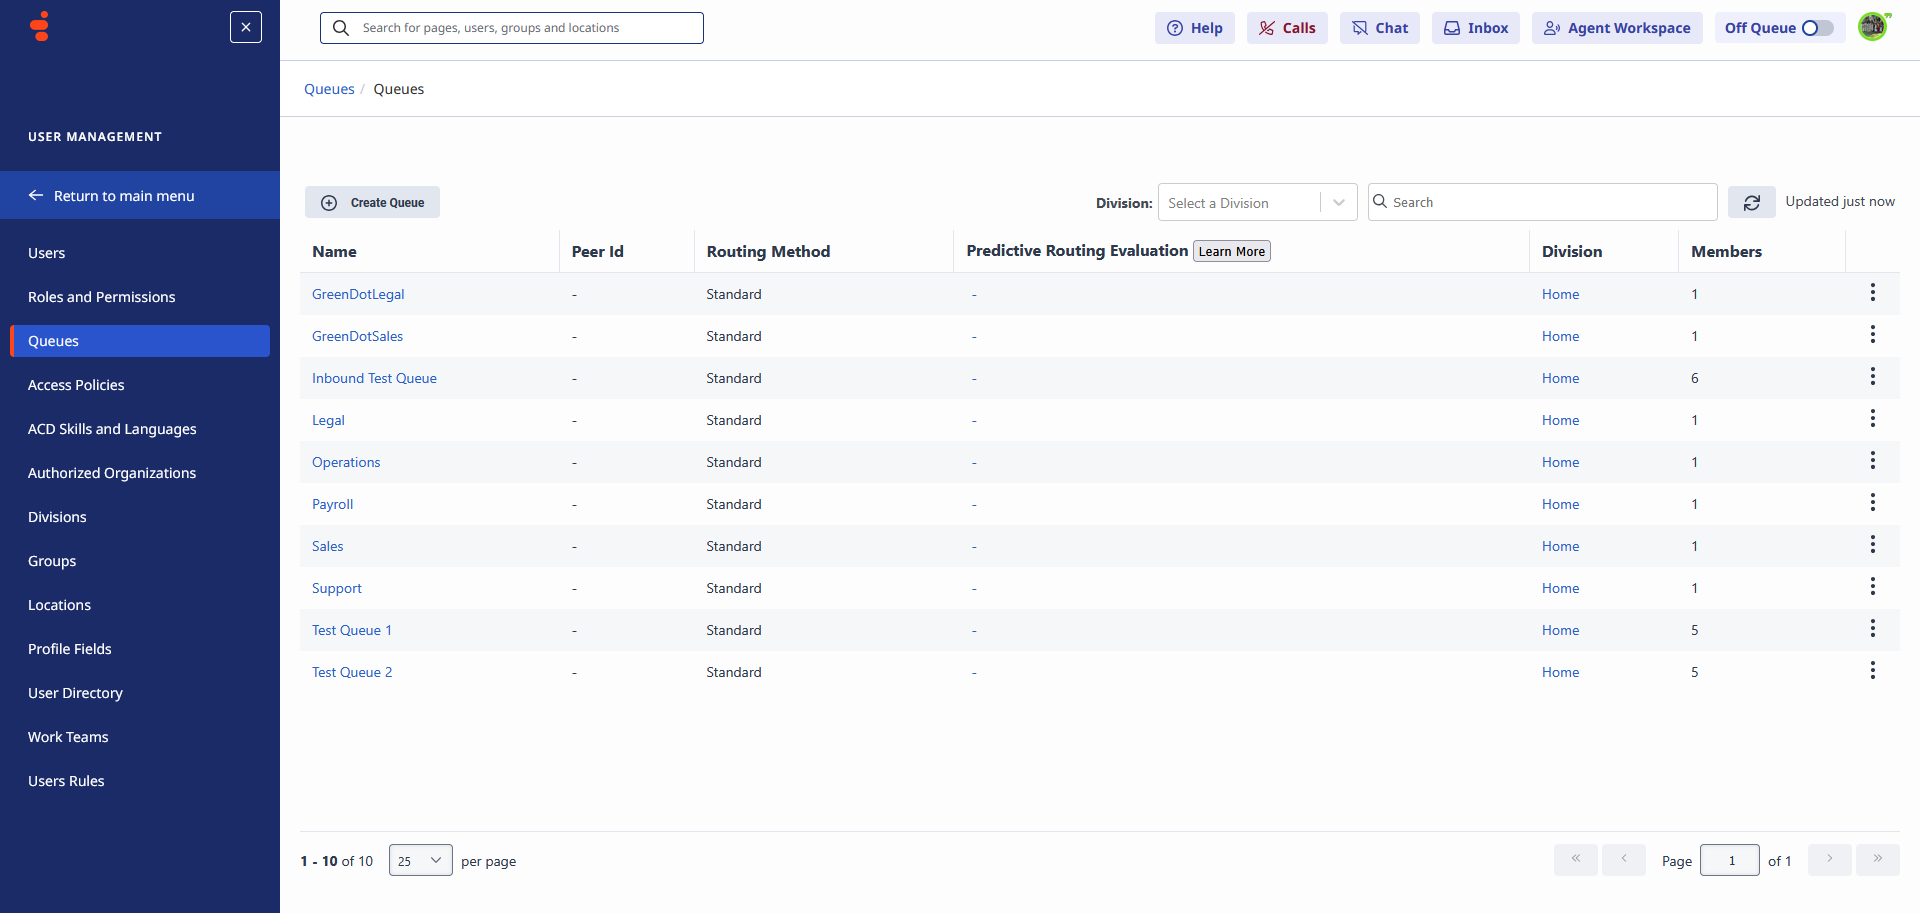Open actions menu for Test Queue 2
The height and width of the screenshot is (913, 1920).
1873,671
